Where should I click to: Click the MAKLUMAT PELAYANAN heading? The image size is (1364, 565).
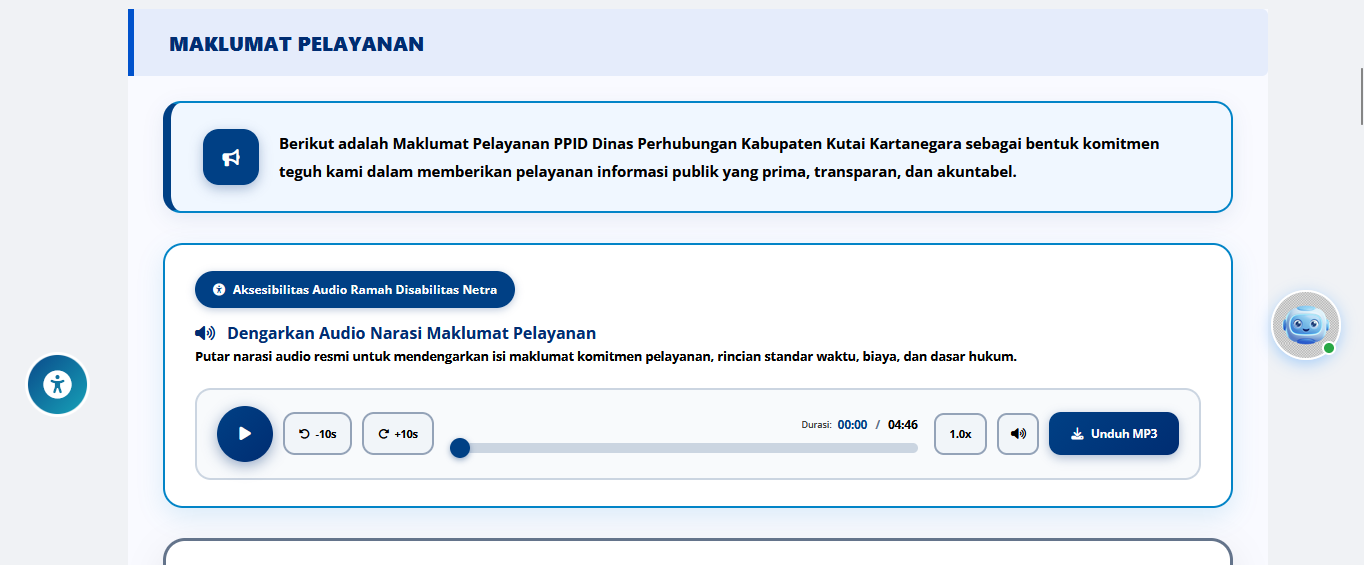297,44
